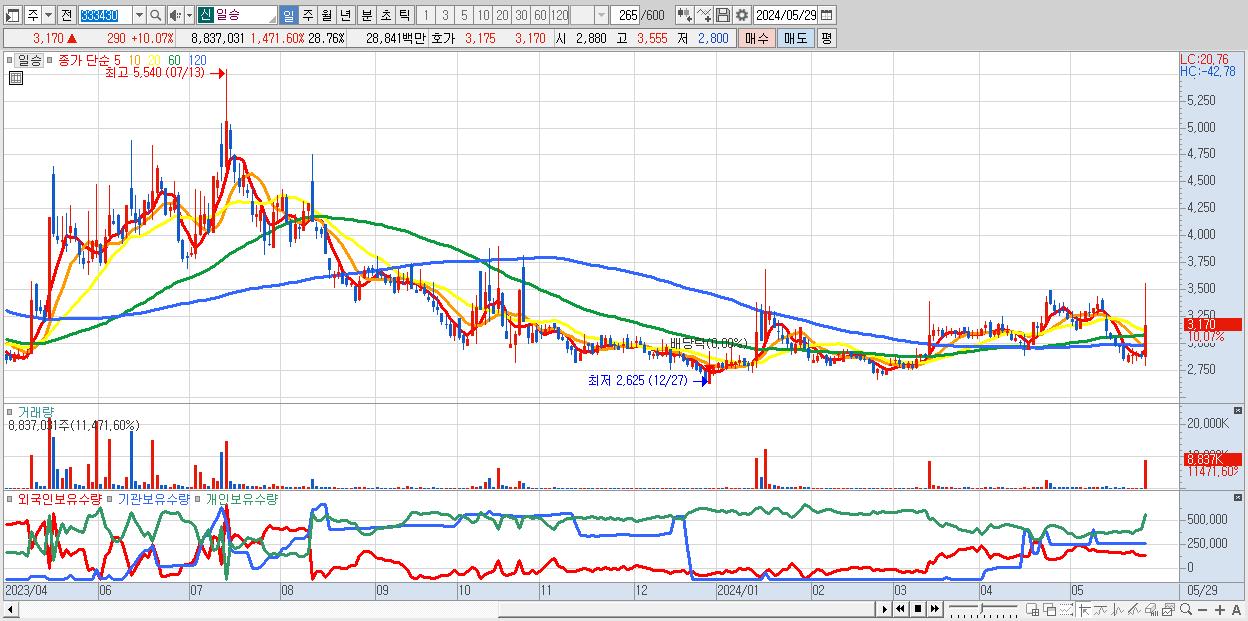The height and width of the screenshot is (621, 1248).
Task: Open the interval dropdown after 120 button
Action: [x=601, y=15]
